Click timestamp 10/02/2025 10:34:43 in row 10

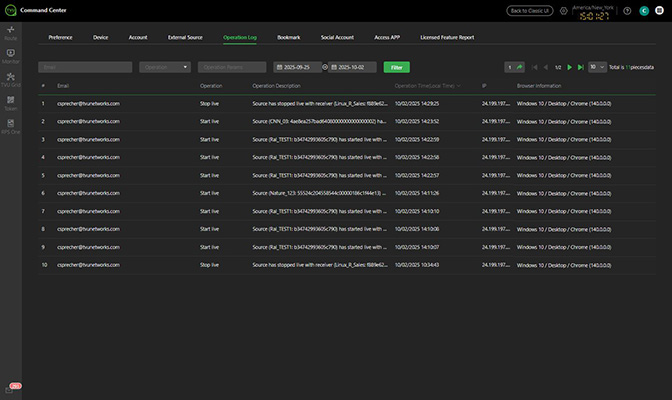click(417, 265)
